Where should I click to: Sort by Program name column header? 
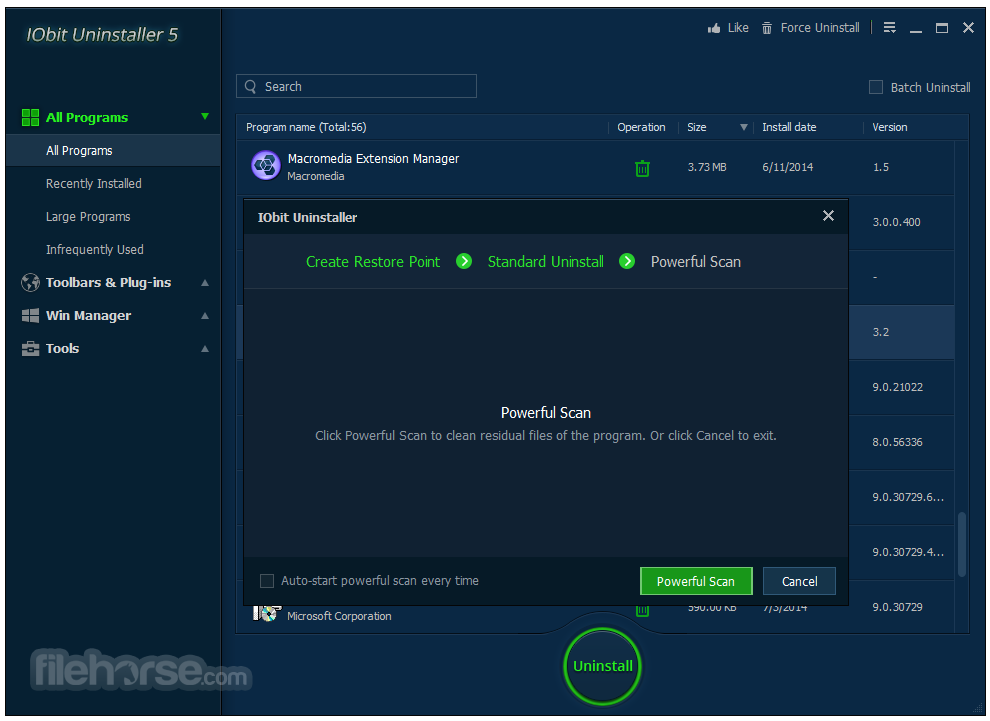click(x=306, y=128)
